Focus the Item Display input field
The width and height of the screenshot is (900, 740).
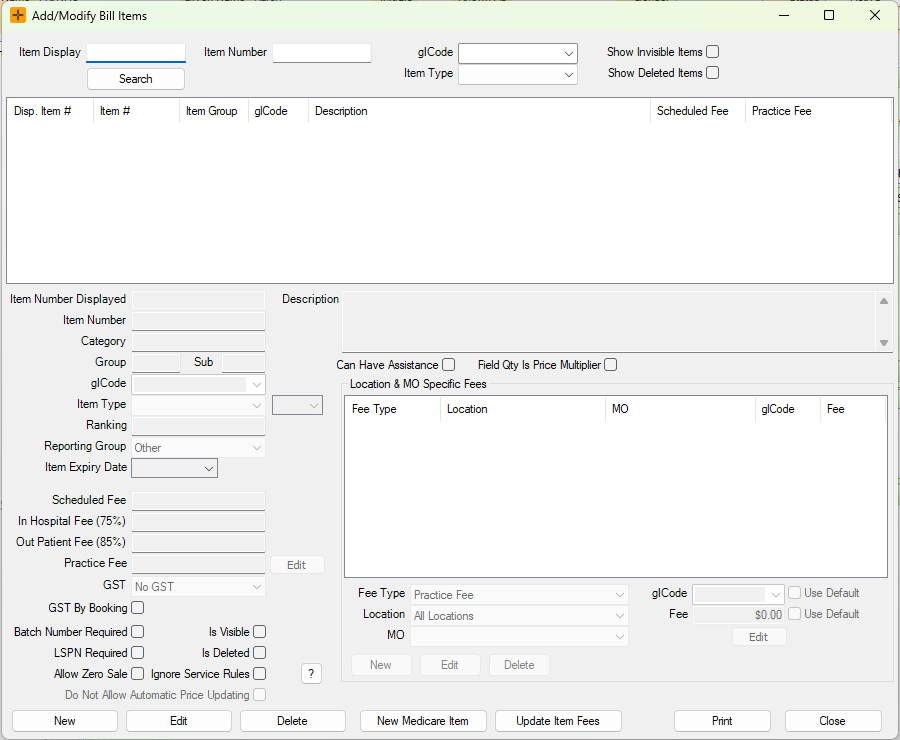[x=136, y=52]
